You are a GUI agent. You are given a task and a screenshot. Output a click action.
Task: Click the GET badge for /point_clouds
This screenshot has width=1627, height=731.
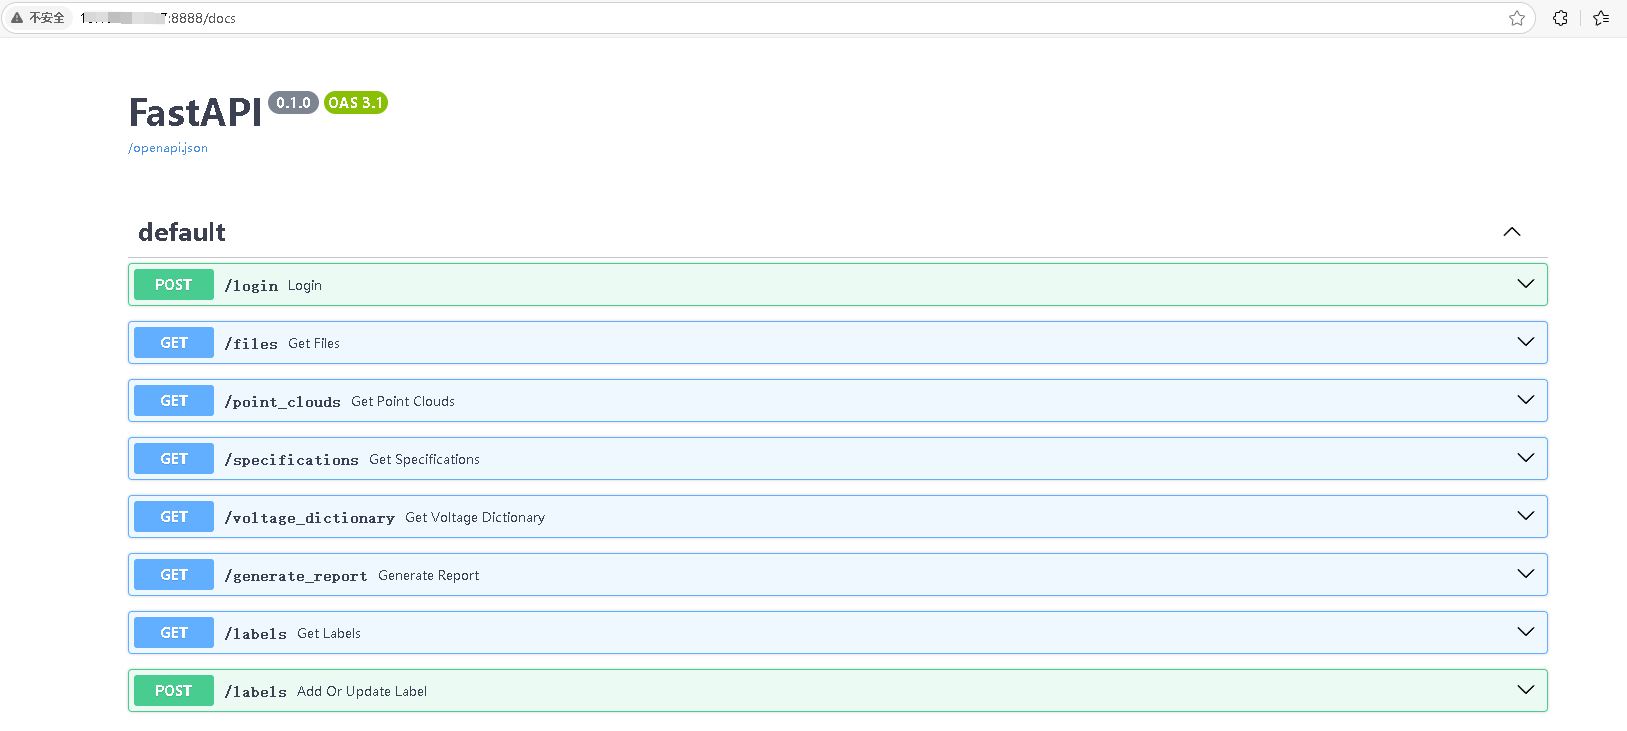(x=174, y=401)
